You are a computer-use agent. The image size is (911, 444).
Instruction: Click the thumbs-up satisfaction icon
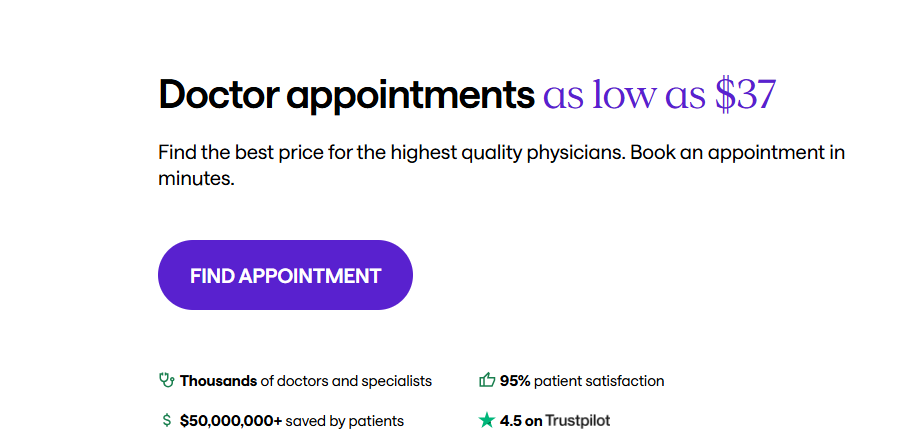(x=486, y=381)
